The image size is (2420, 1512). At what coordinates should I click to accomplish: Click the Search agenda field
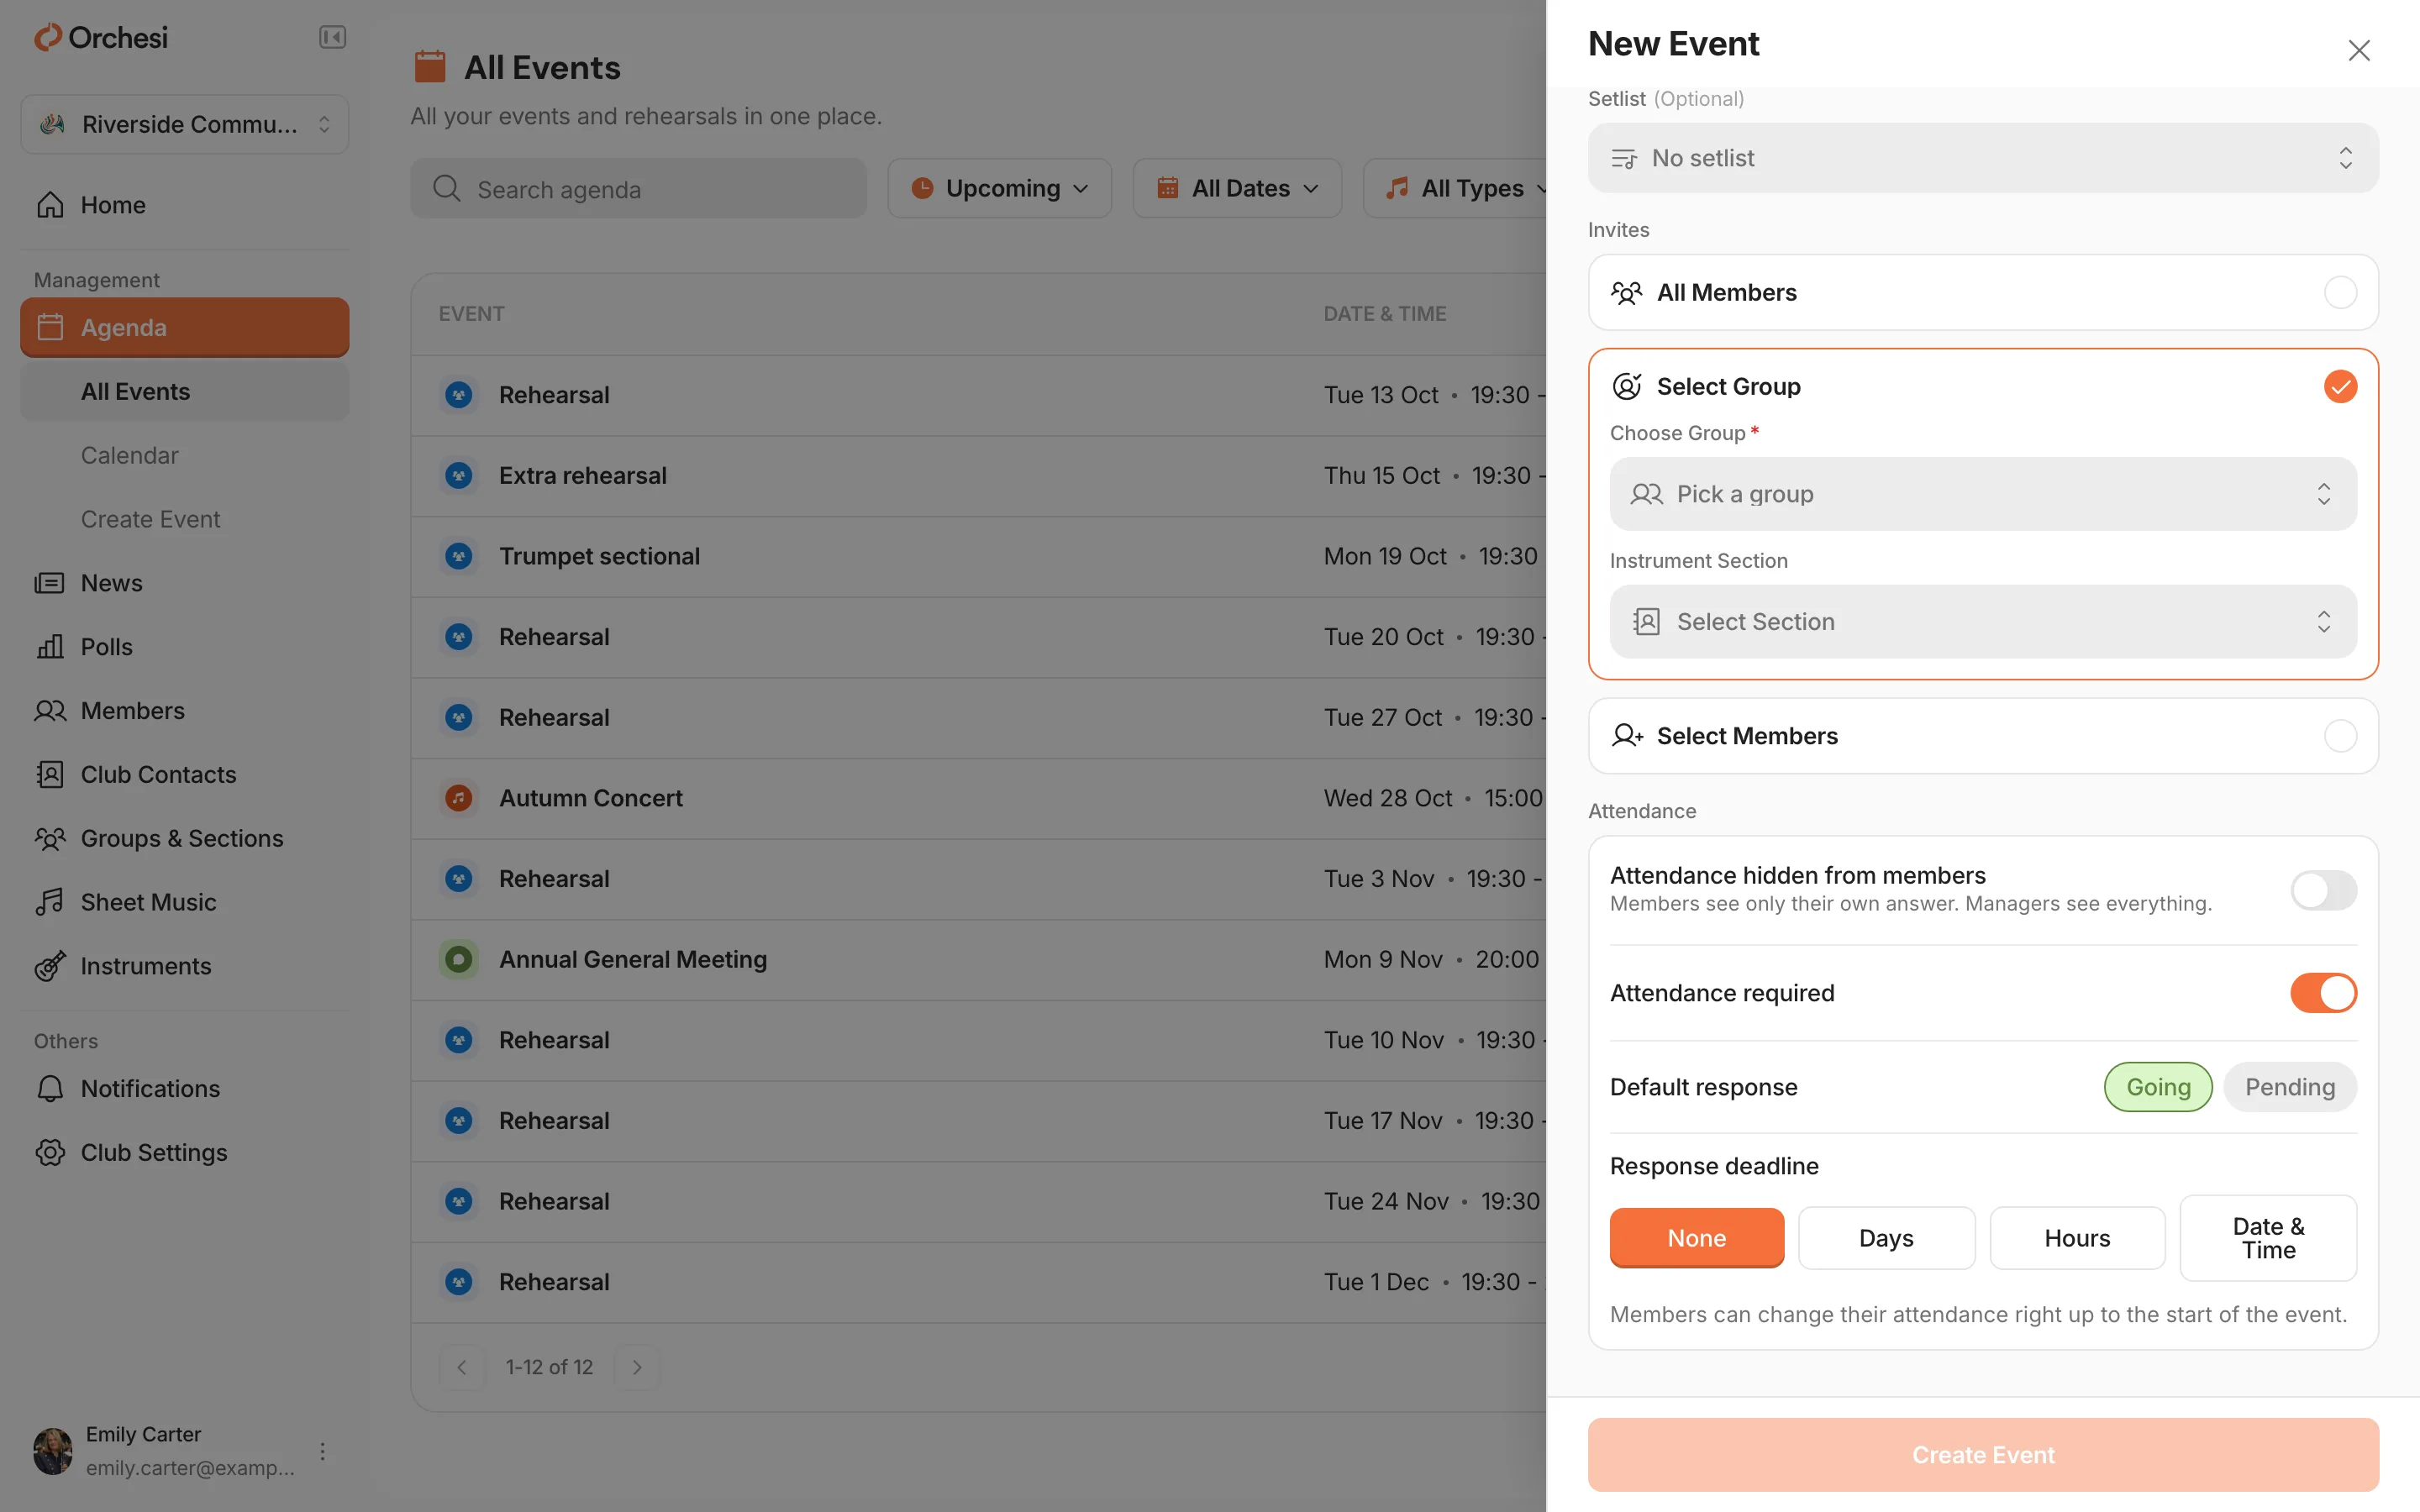638,189
